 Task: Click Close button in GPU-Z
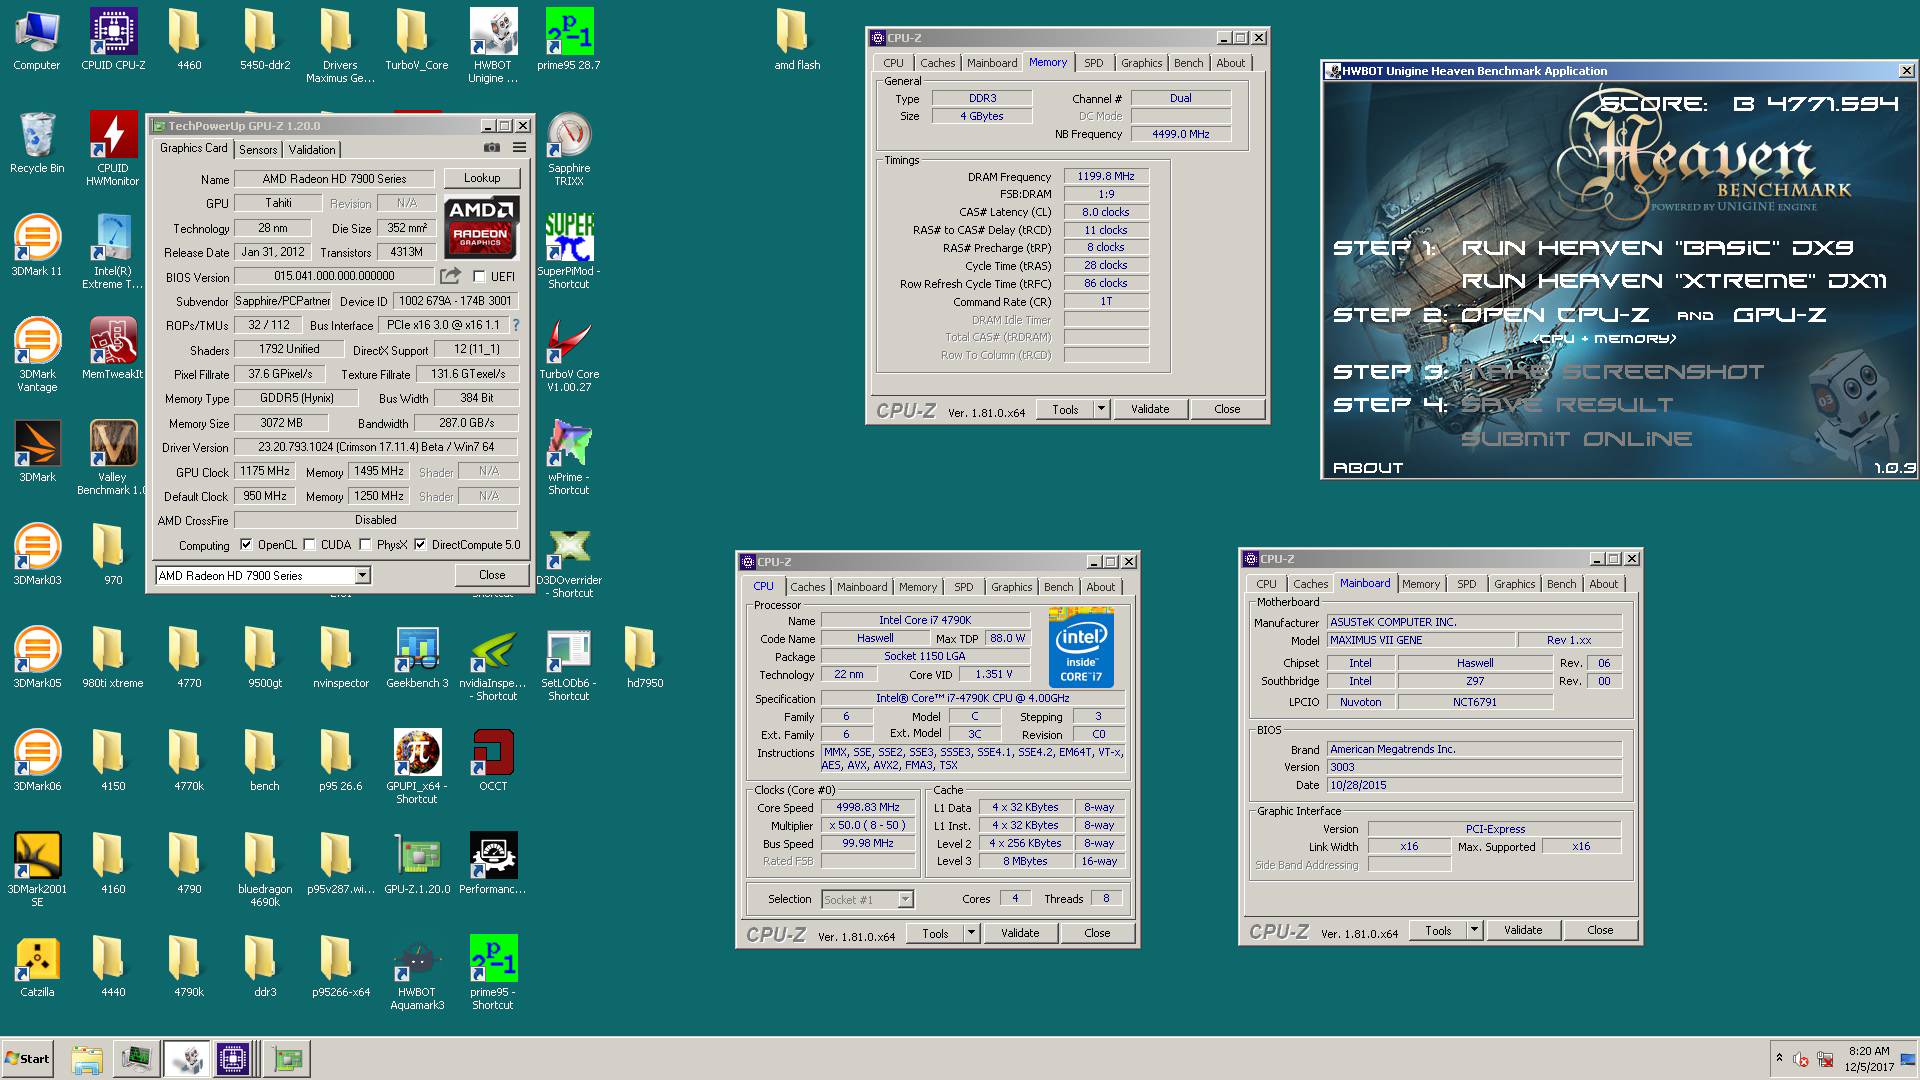492,575
